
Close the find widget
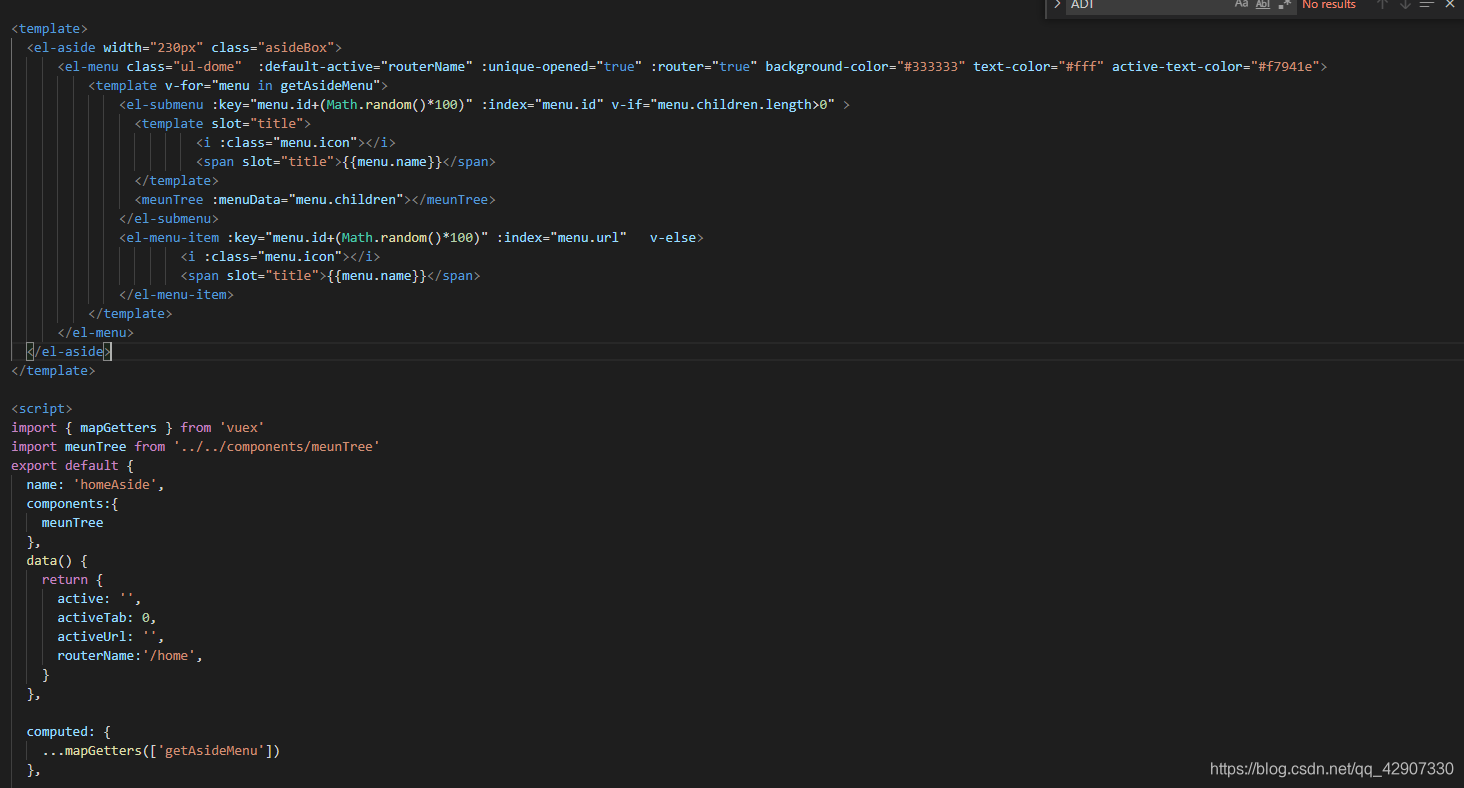pos(1450,4)
